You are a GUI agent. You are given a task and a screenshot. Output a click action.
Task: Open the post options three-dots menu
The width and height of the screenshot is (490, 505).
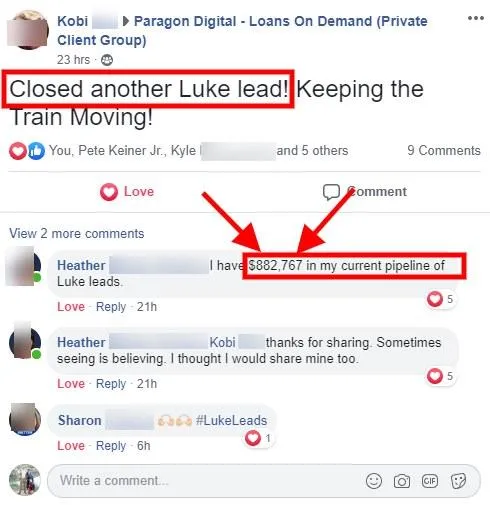(476, 18)
